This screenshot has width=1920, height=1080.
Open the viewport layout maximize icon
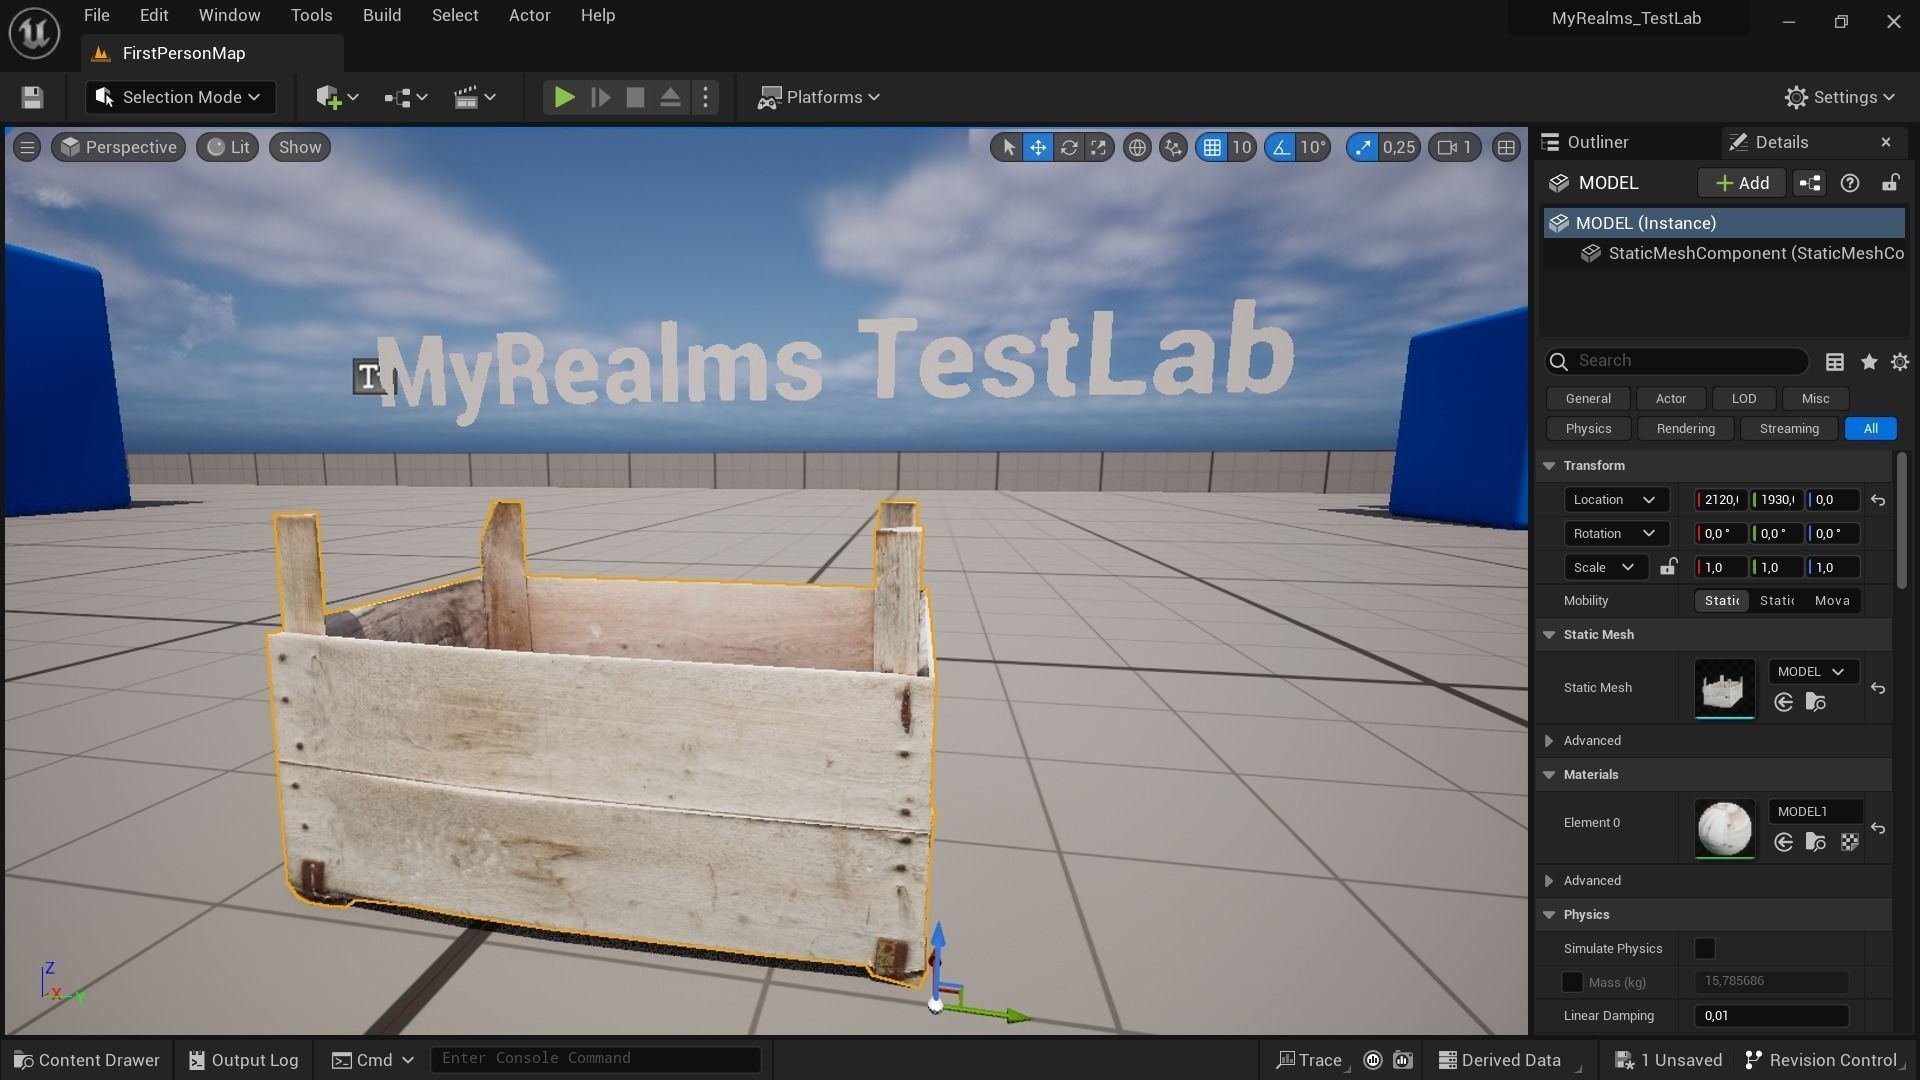(x=1506, y=148)
